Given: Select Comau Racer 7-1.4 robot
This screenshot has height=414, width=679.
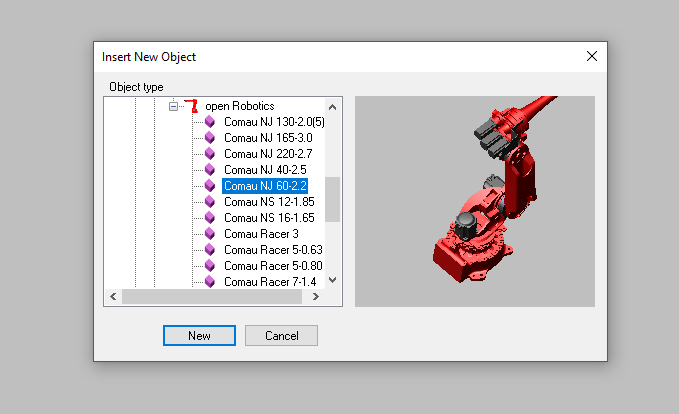Looking at the screenshot, I should click(270, 281).
